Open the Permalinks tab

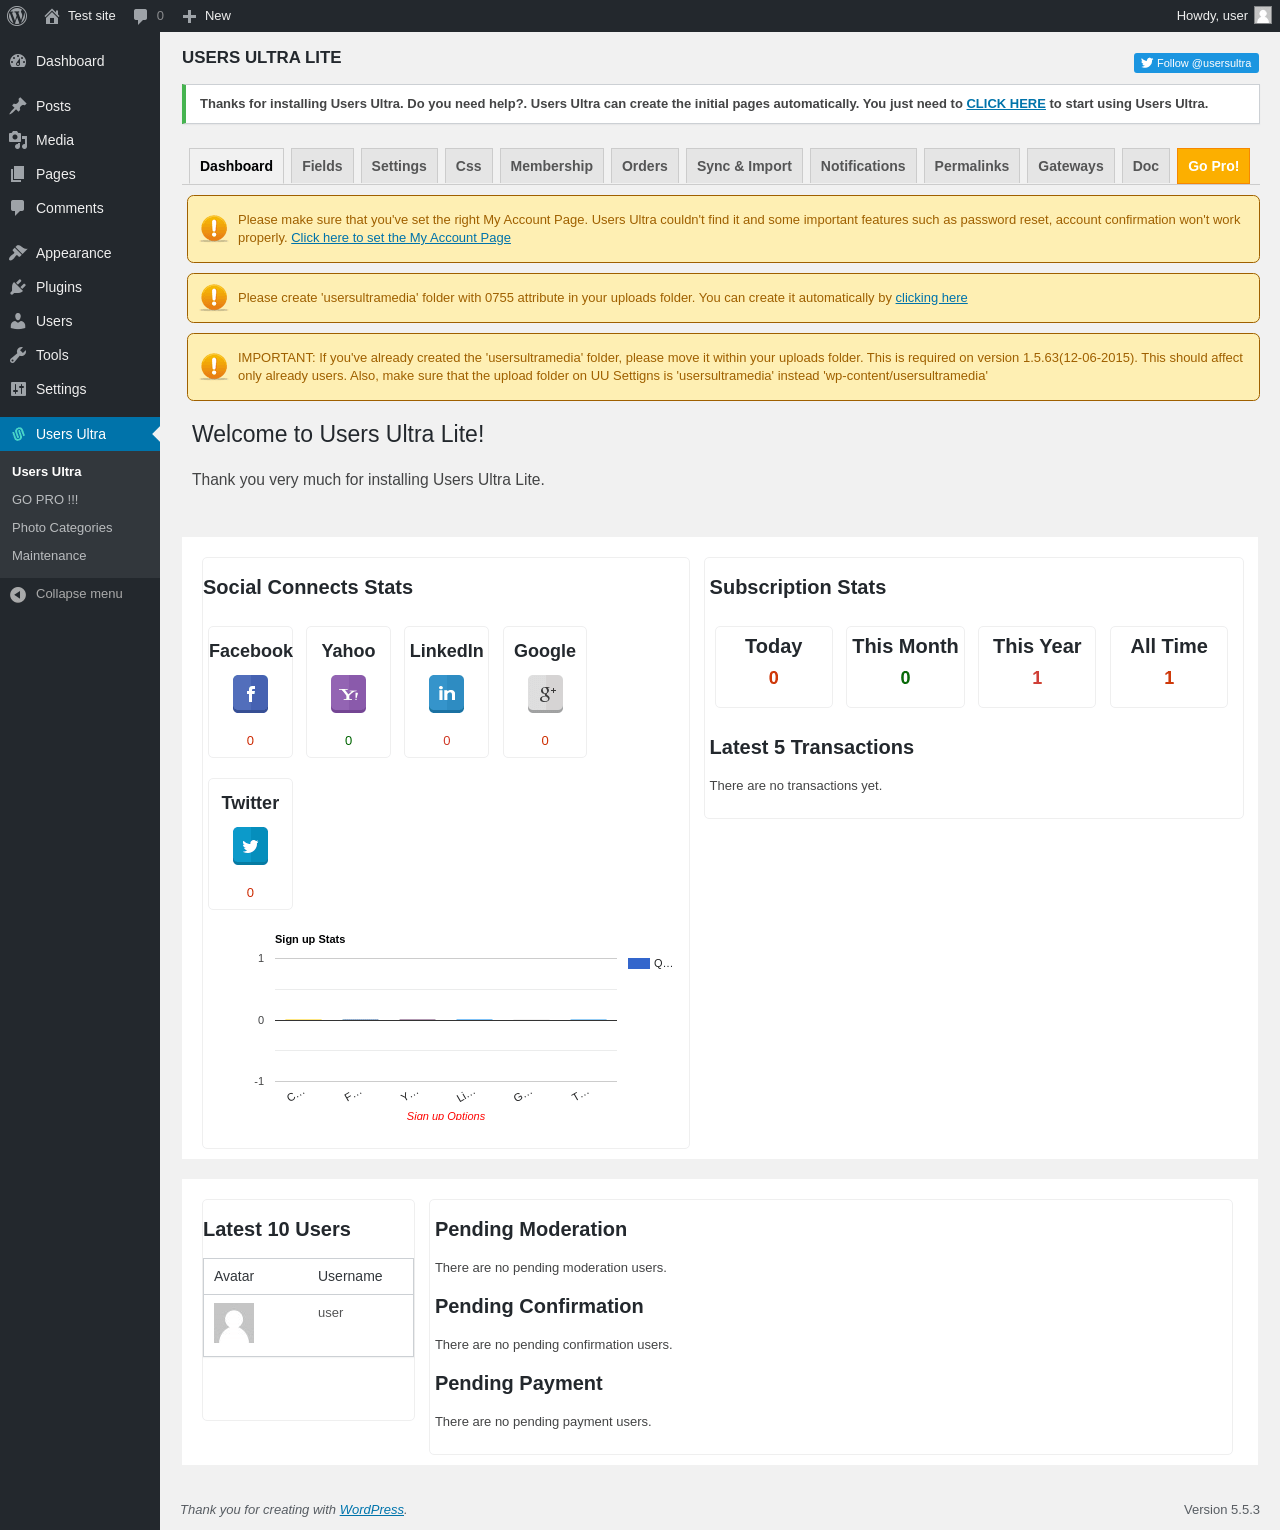click(x=972, y=166)
